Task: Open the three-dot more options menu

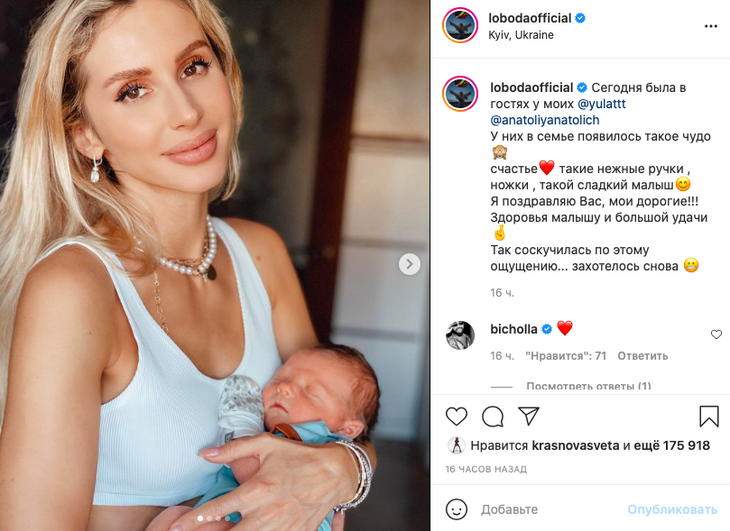Action: coord(710,26)
